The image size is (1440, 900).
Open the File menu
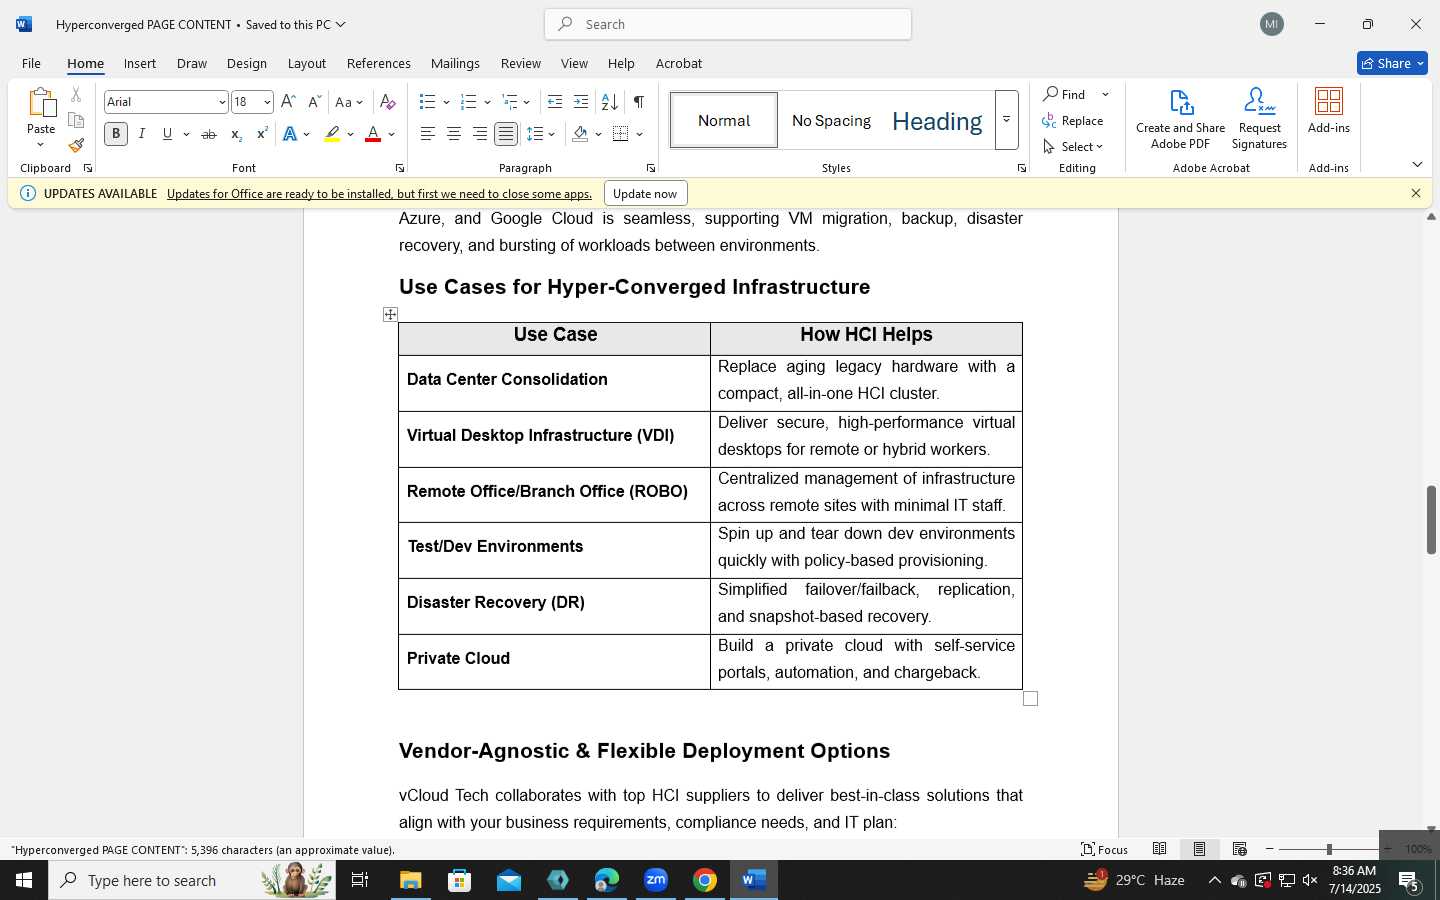pyautogui.click(x=31, y=63)
